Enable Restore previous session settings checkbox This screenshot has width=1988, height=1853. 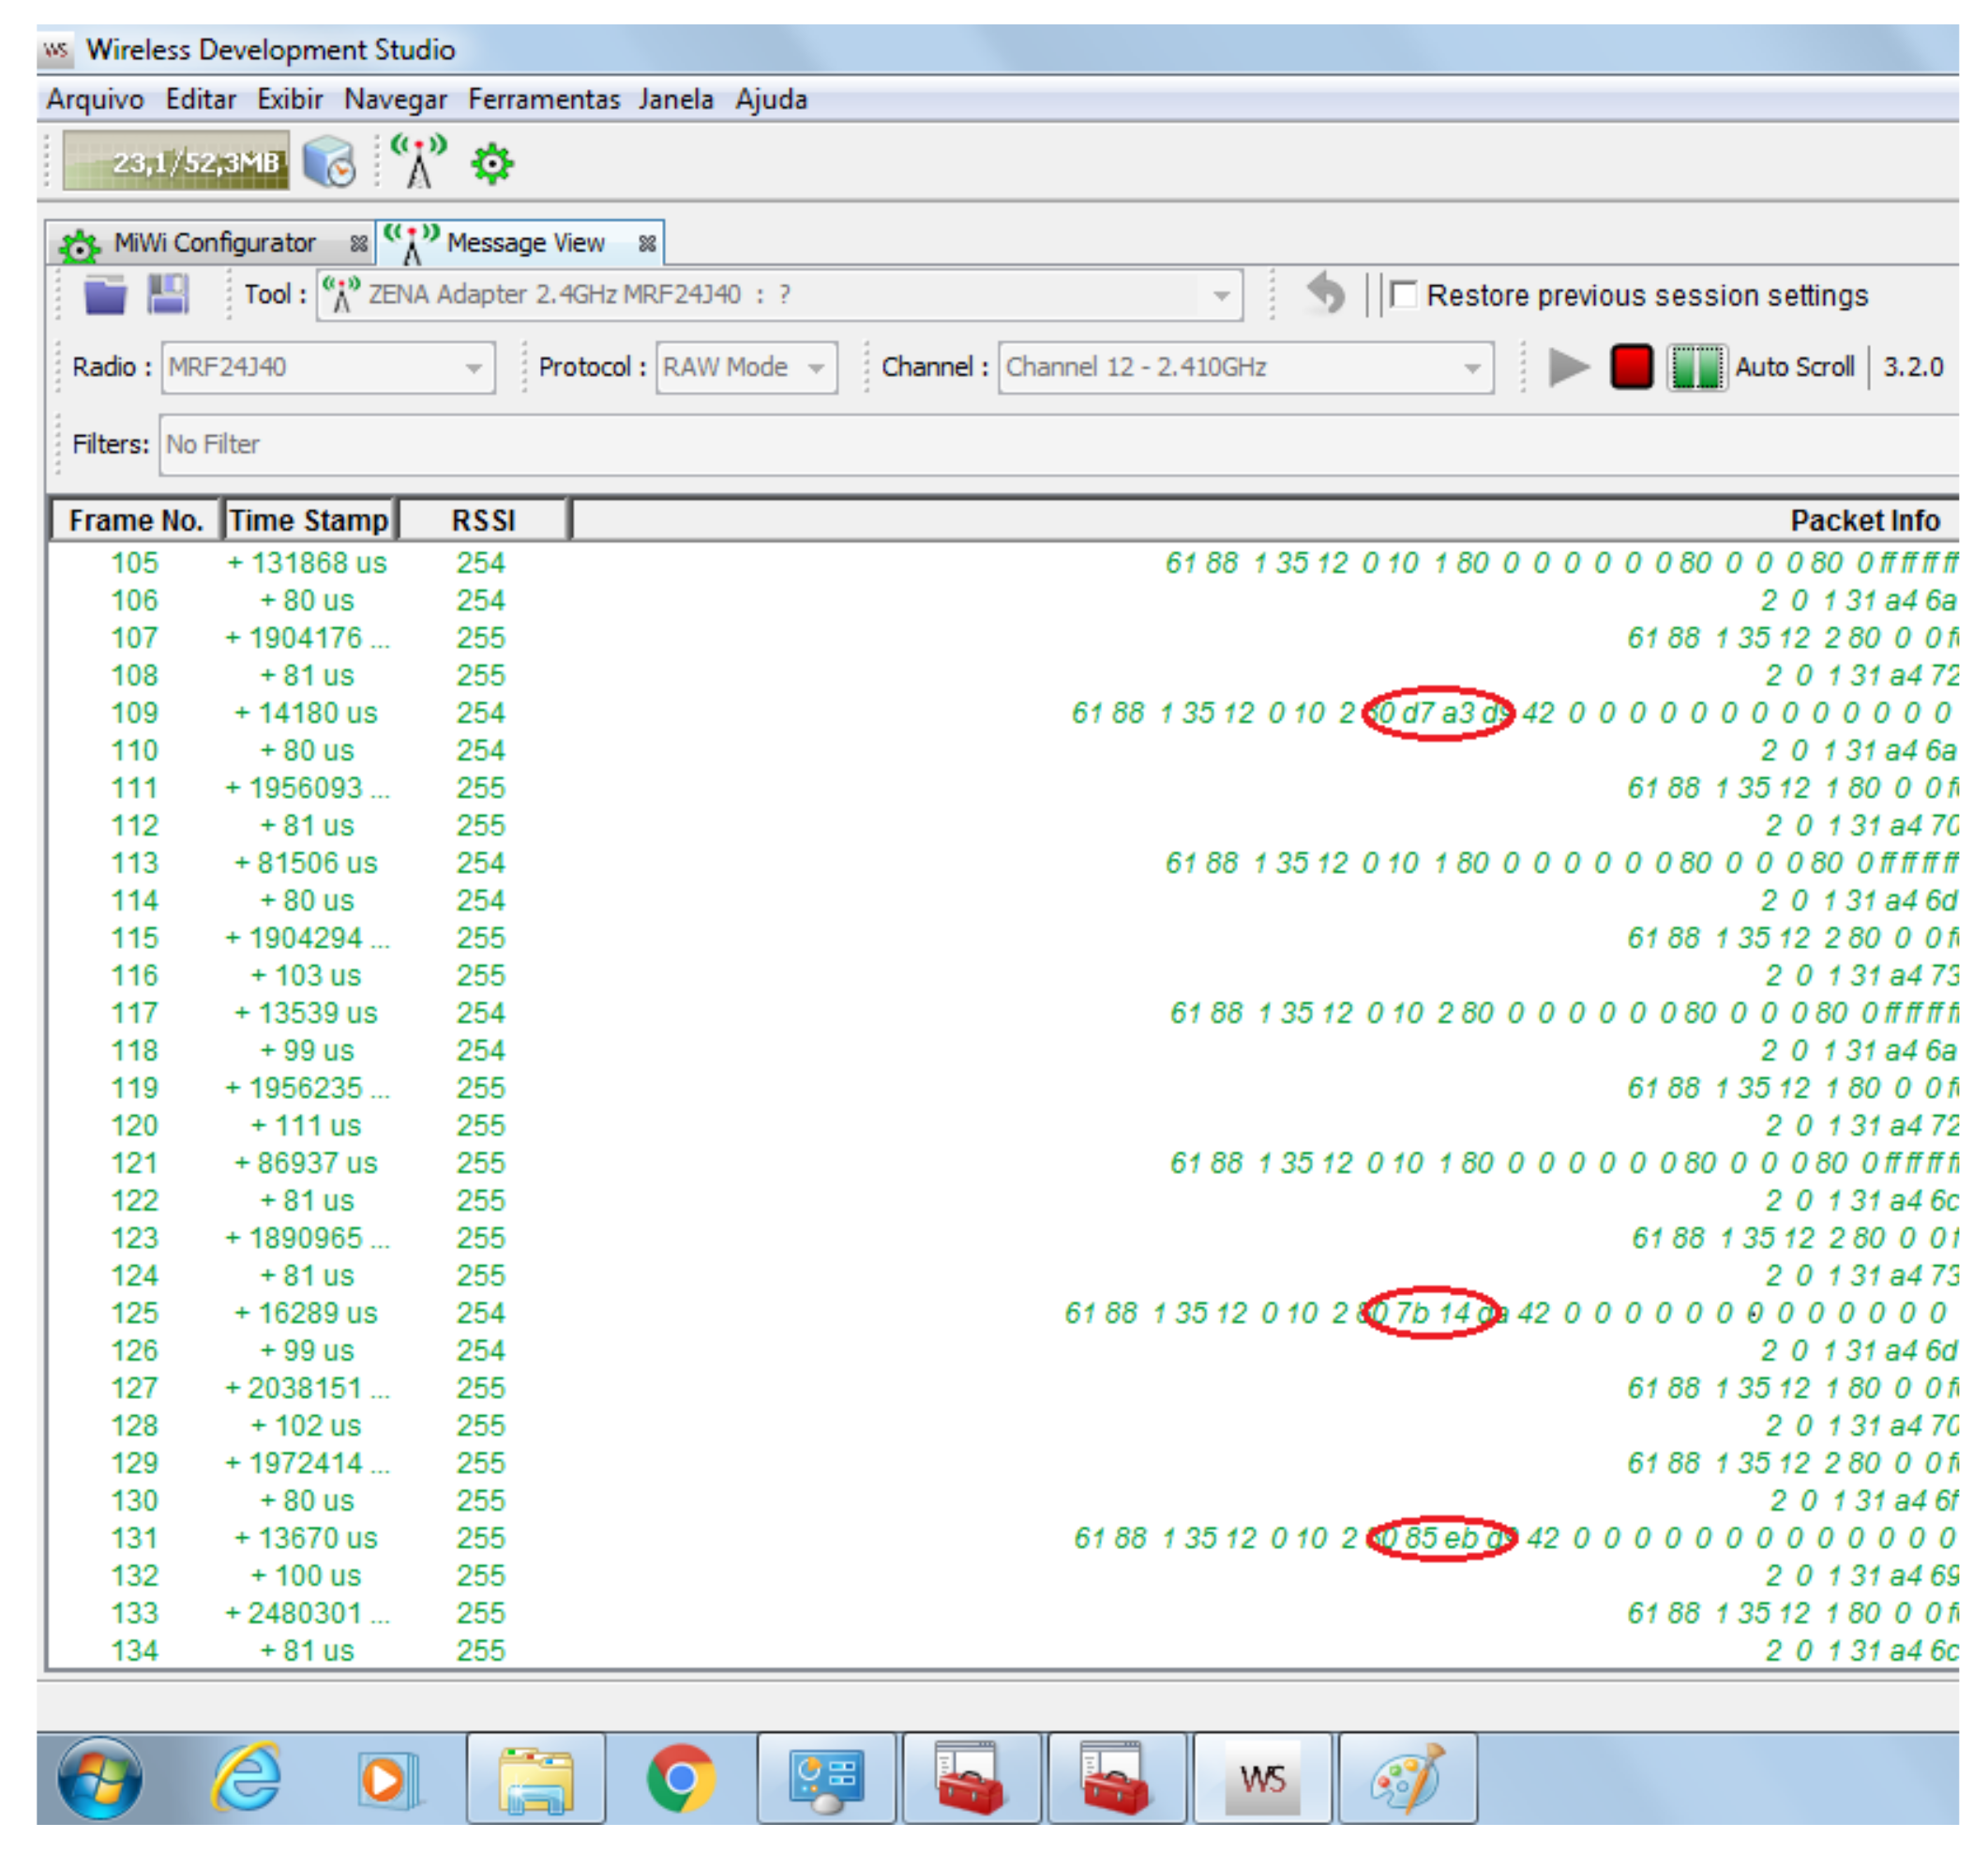coord(1404,295)
